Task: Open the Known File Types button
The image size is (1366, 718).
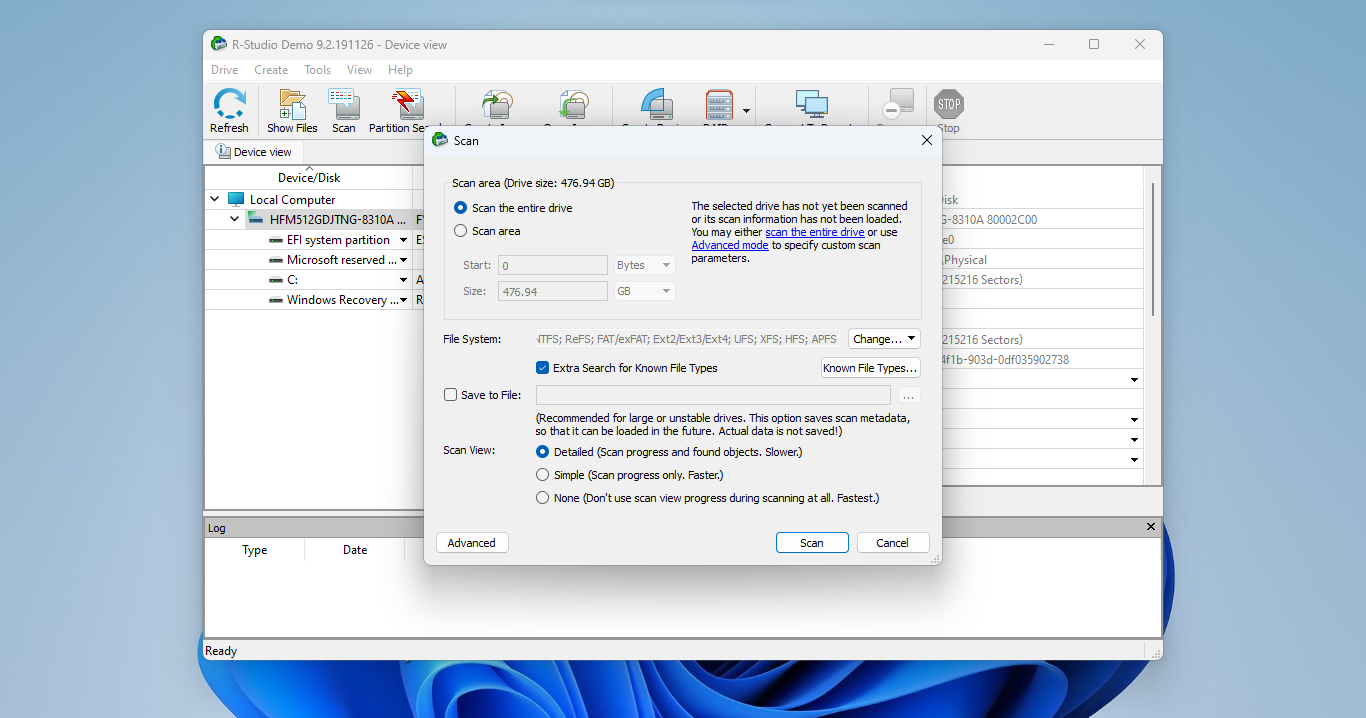Action: (870, 368)
